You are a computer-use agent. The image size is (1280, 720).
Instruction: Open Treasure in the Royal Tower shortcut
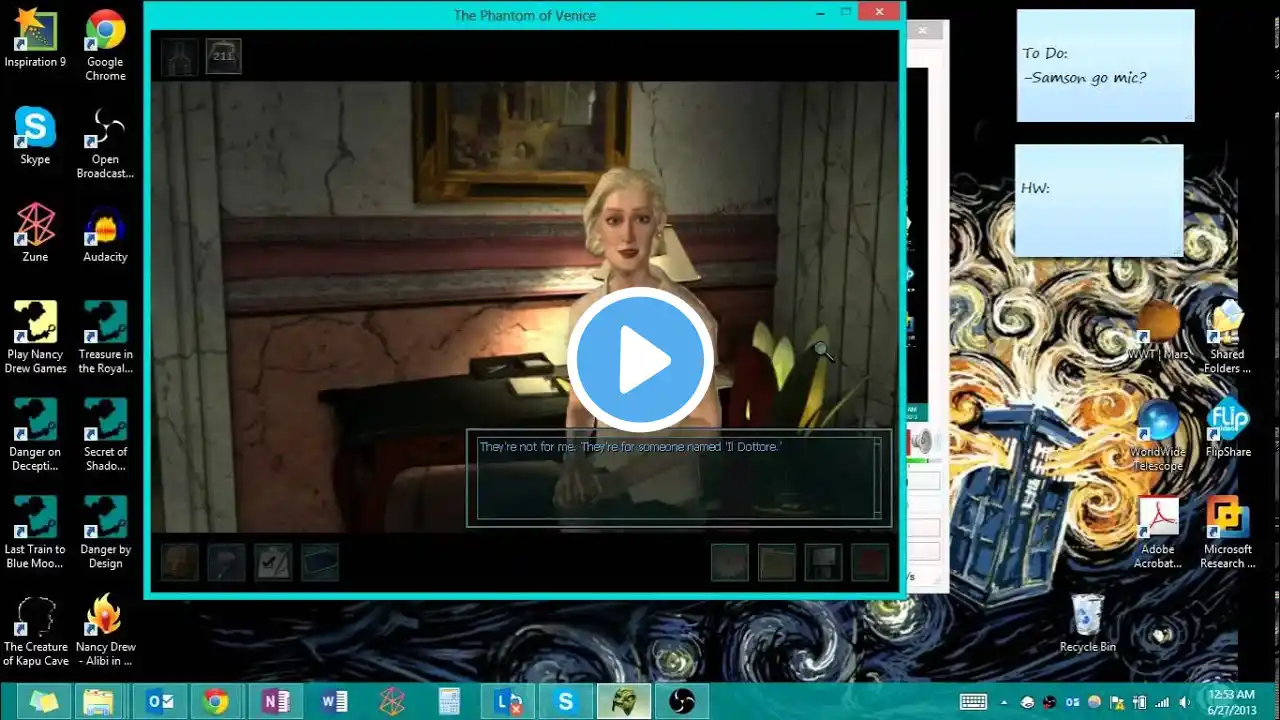105,338
